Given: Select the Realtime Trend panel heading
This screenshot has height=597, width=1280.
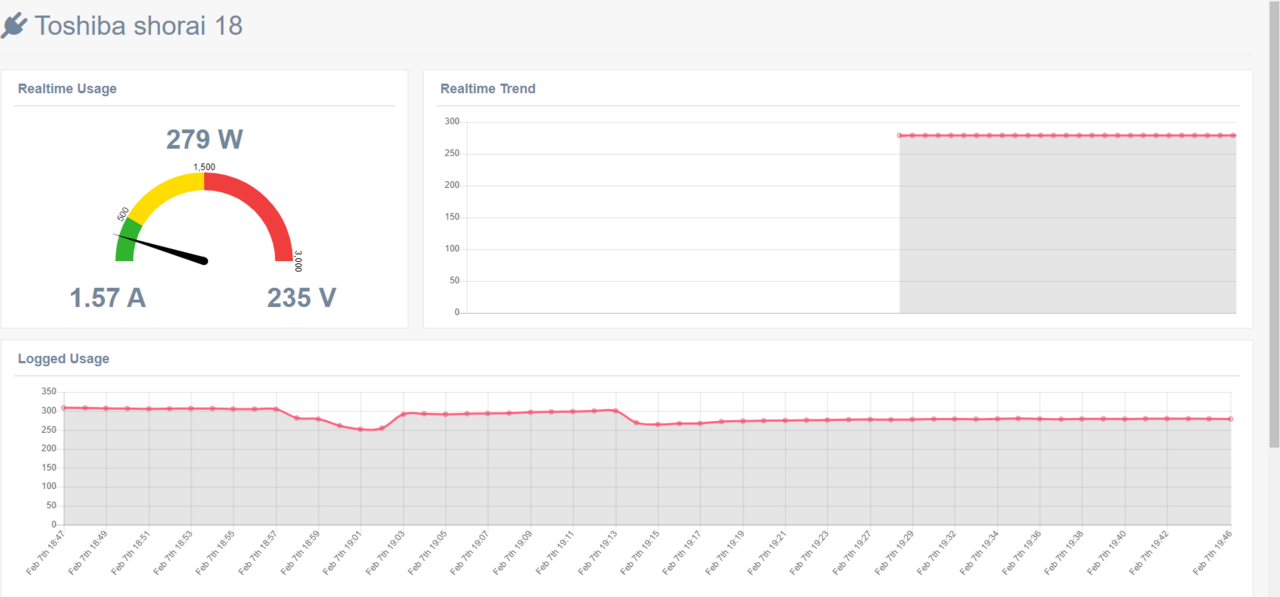Looking at the screenshot, I should click(488, 88).
